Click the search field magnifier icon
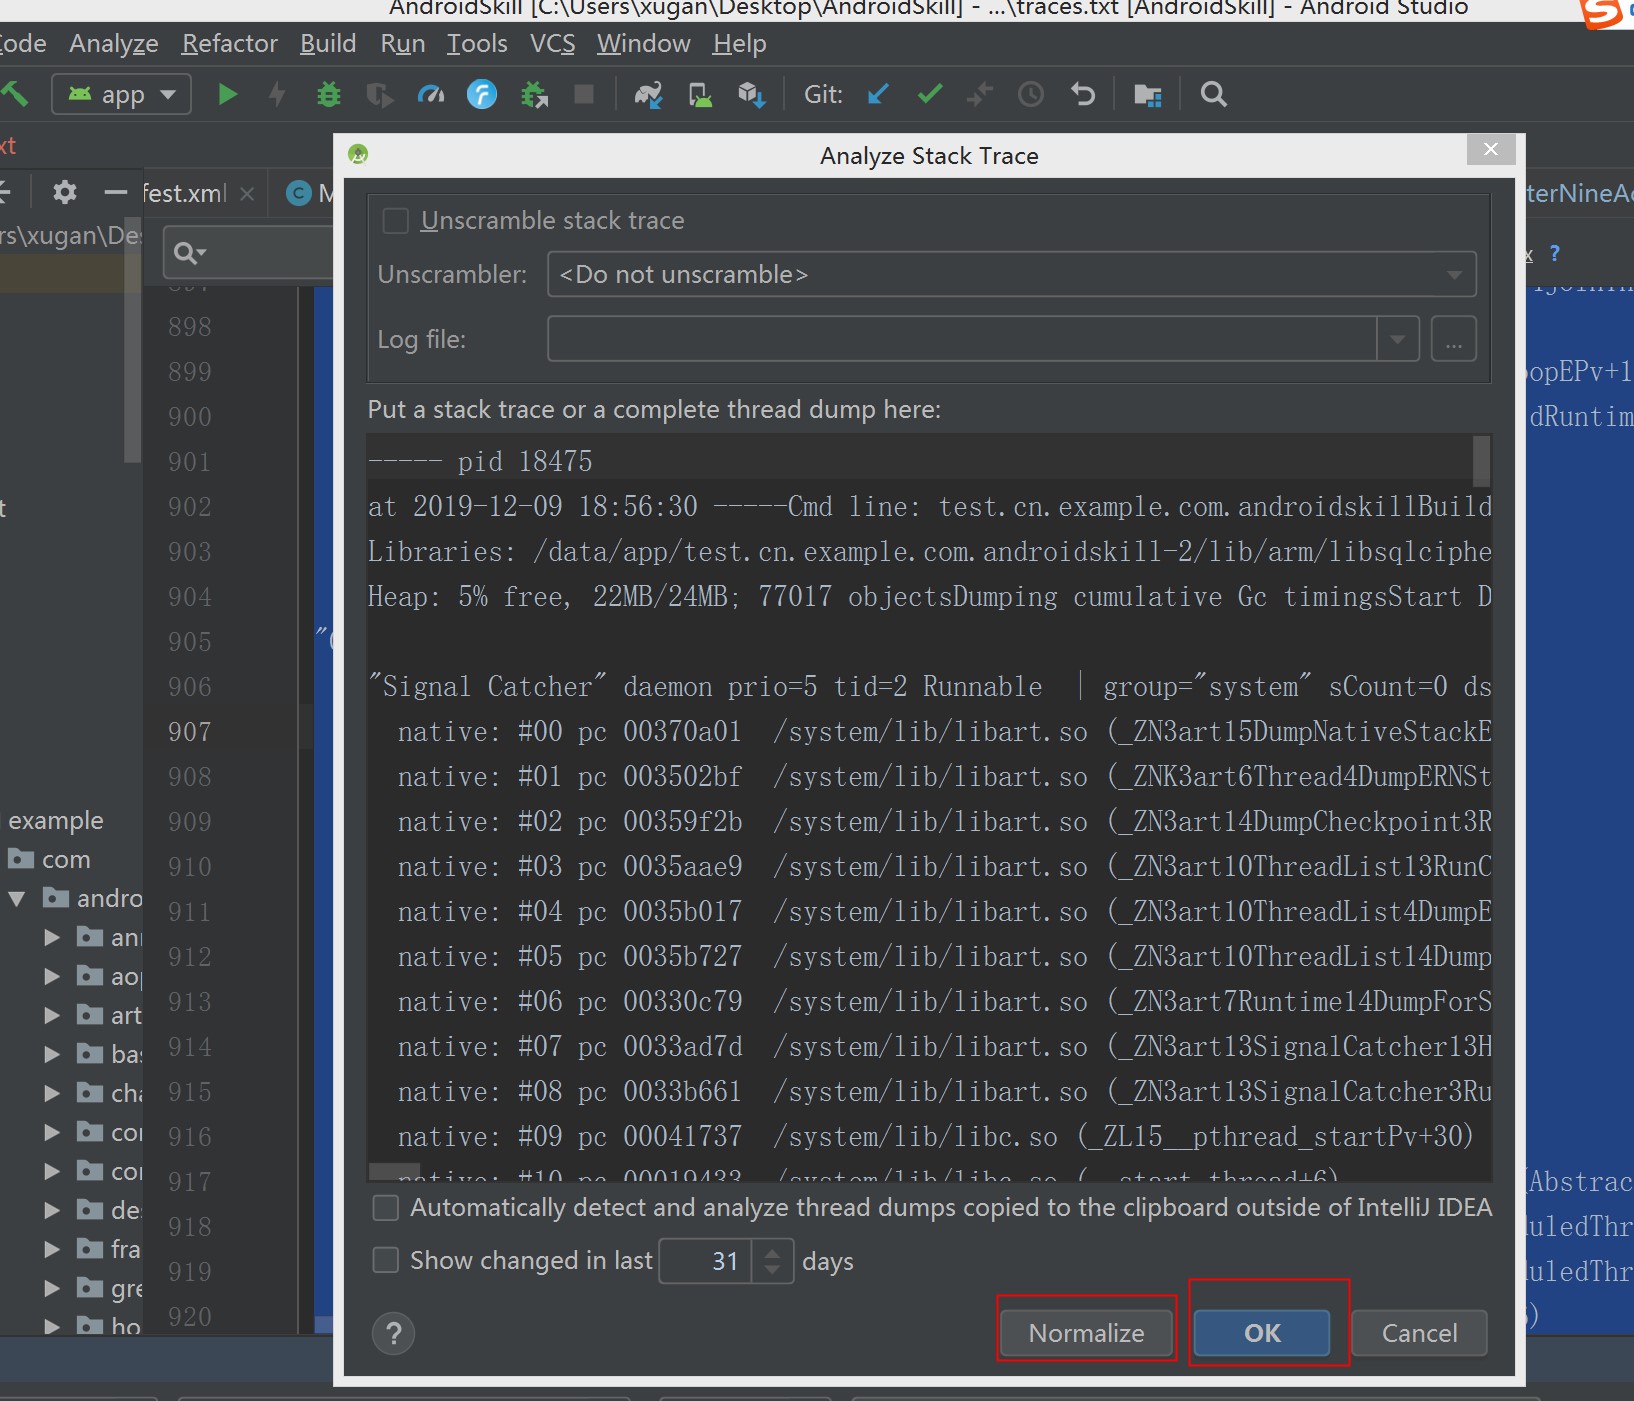The width and height of the screenshot is (1634, 1401). (x=189, y=253)
